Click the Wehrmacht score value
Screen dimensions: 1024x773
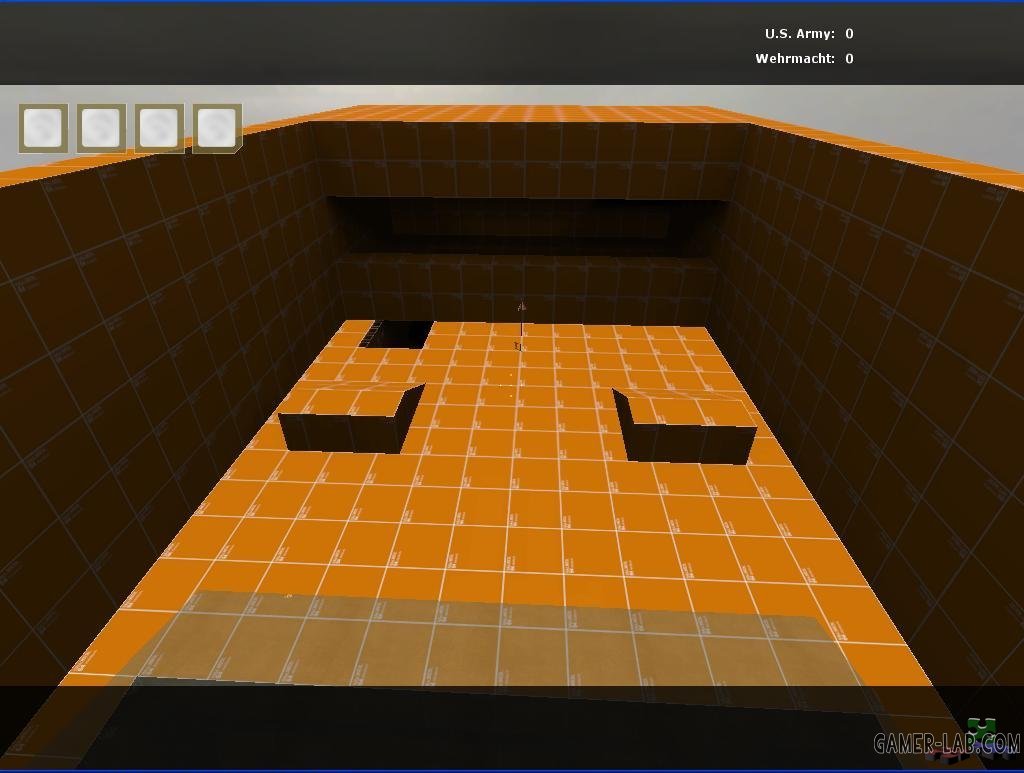click(x=849, y=59)
